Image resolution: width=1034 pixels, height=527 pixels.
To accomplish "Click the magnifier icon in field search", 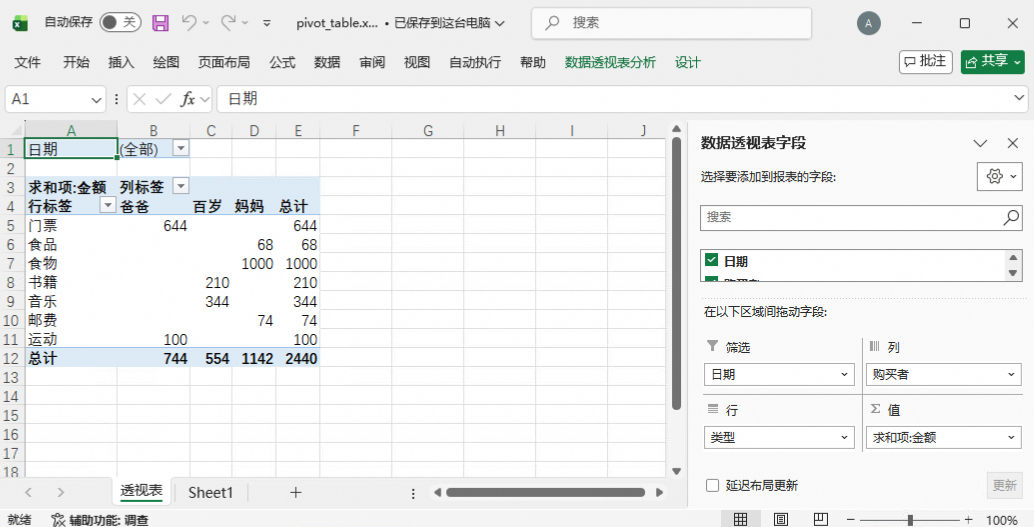I will point(1011,217).
